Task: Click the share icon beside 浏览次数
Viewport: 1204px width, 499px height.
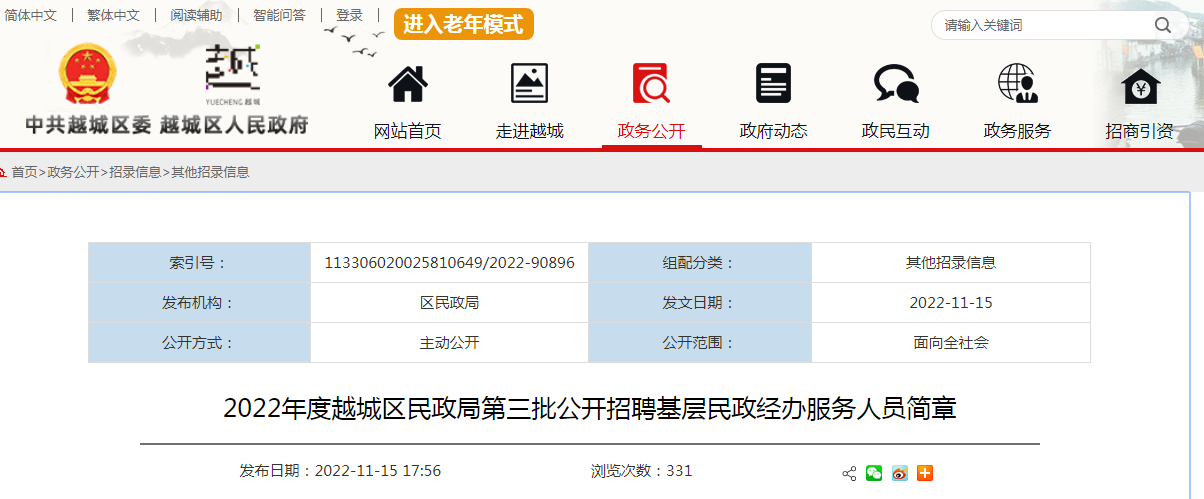Action: (x=850, y=473)
